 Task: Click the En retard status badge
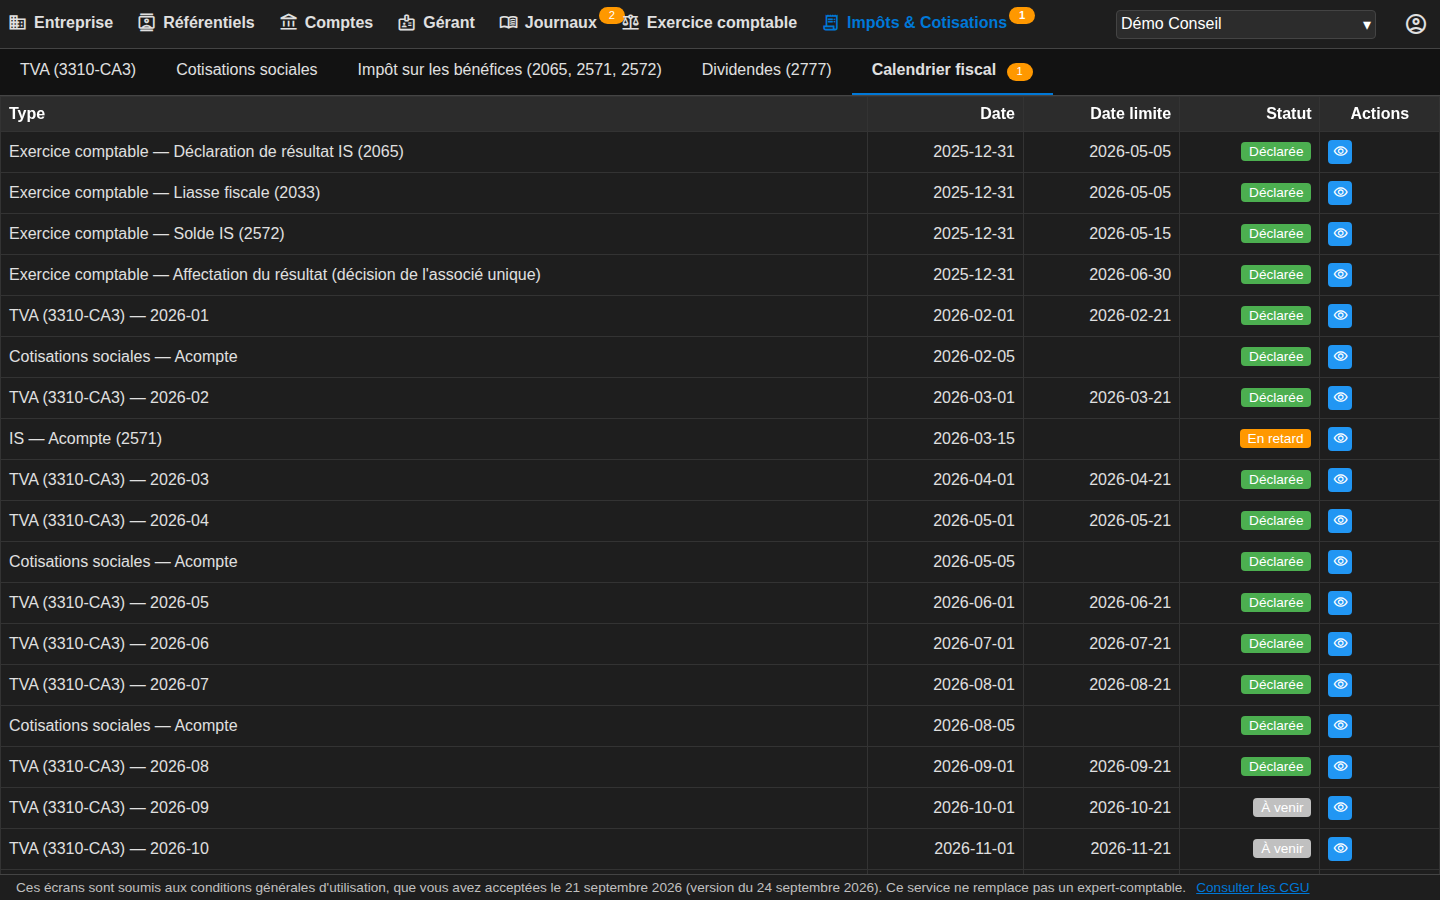1275,439
